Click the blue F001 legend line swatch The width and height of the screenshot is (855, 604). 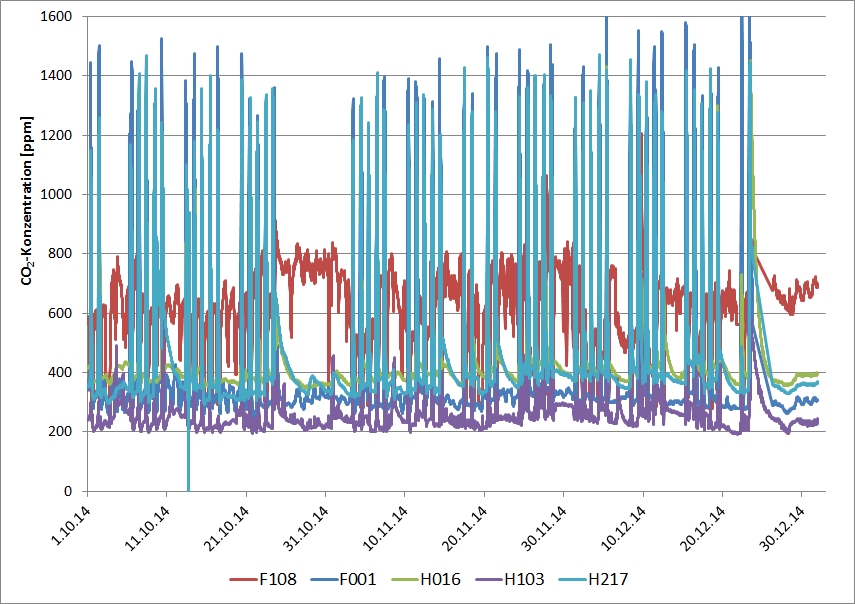[x=324, y=579]
